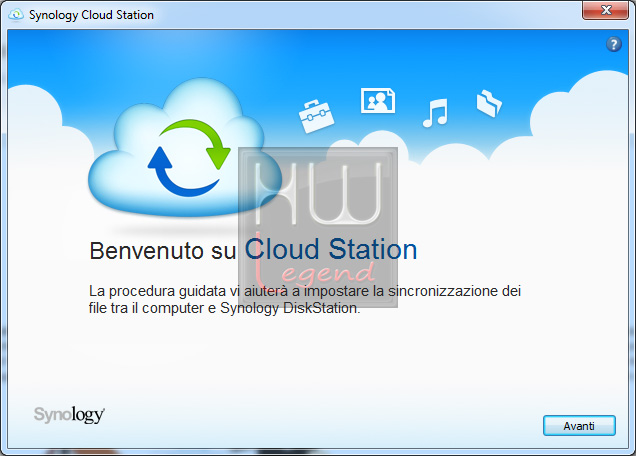Close the Synology Cloud Station window
The width and height of the screenshot is (636, 456).
tap(605, 10)
